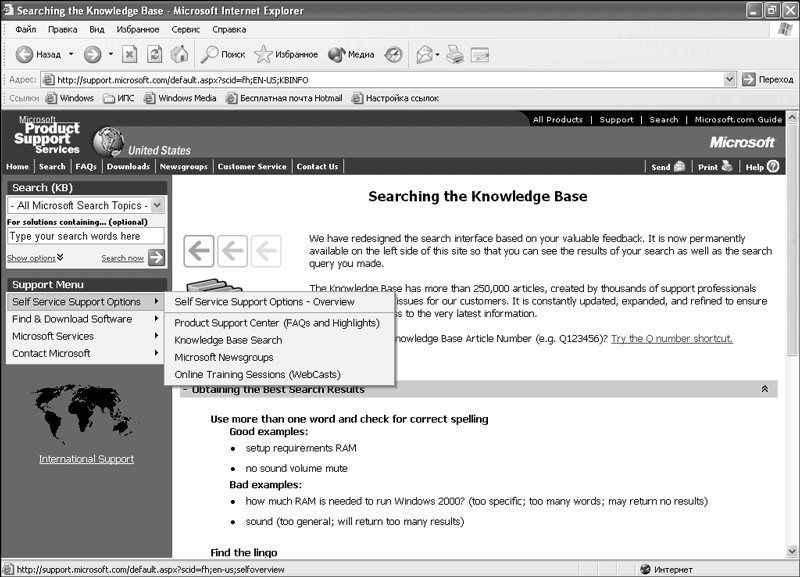Open the Back button history dropdown arrow

point(71,54)
